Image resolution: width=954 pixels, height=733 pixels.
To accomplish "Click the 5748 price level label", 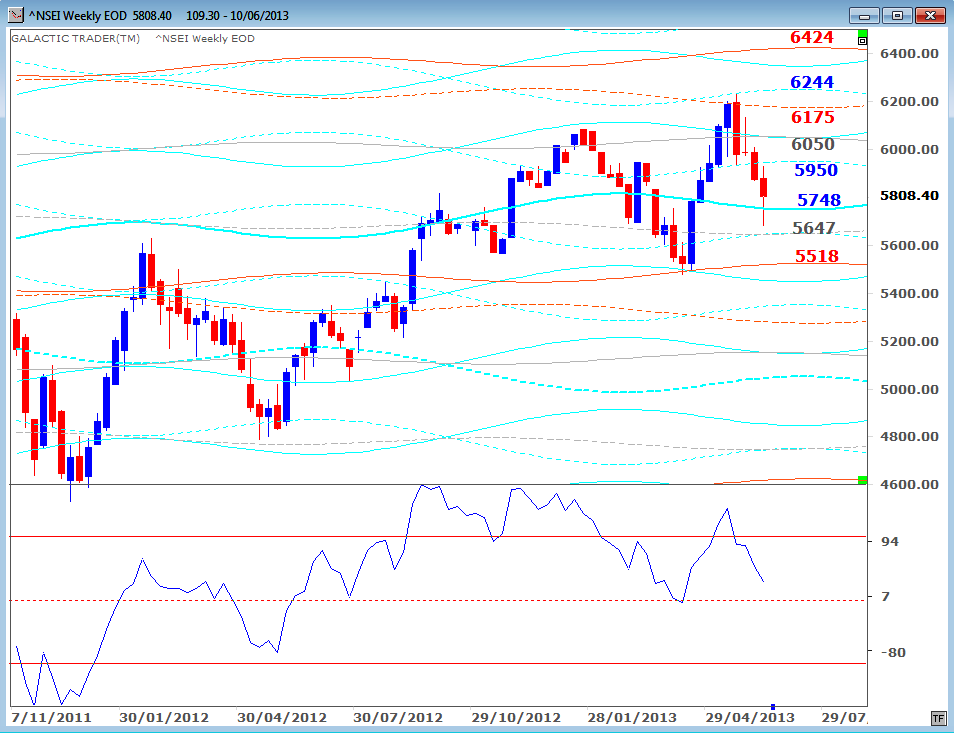I will pyautogui.click(x=819, y=200).
